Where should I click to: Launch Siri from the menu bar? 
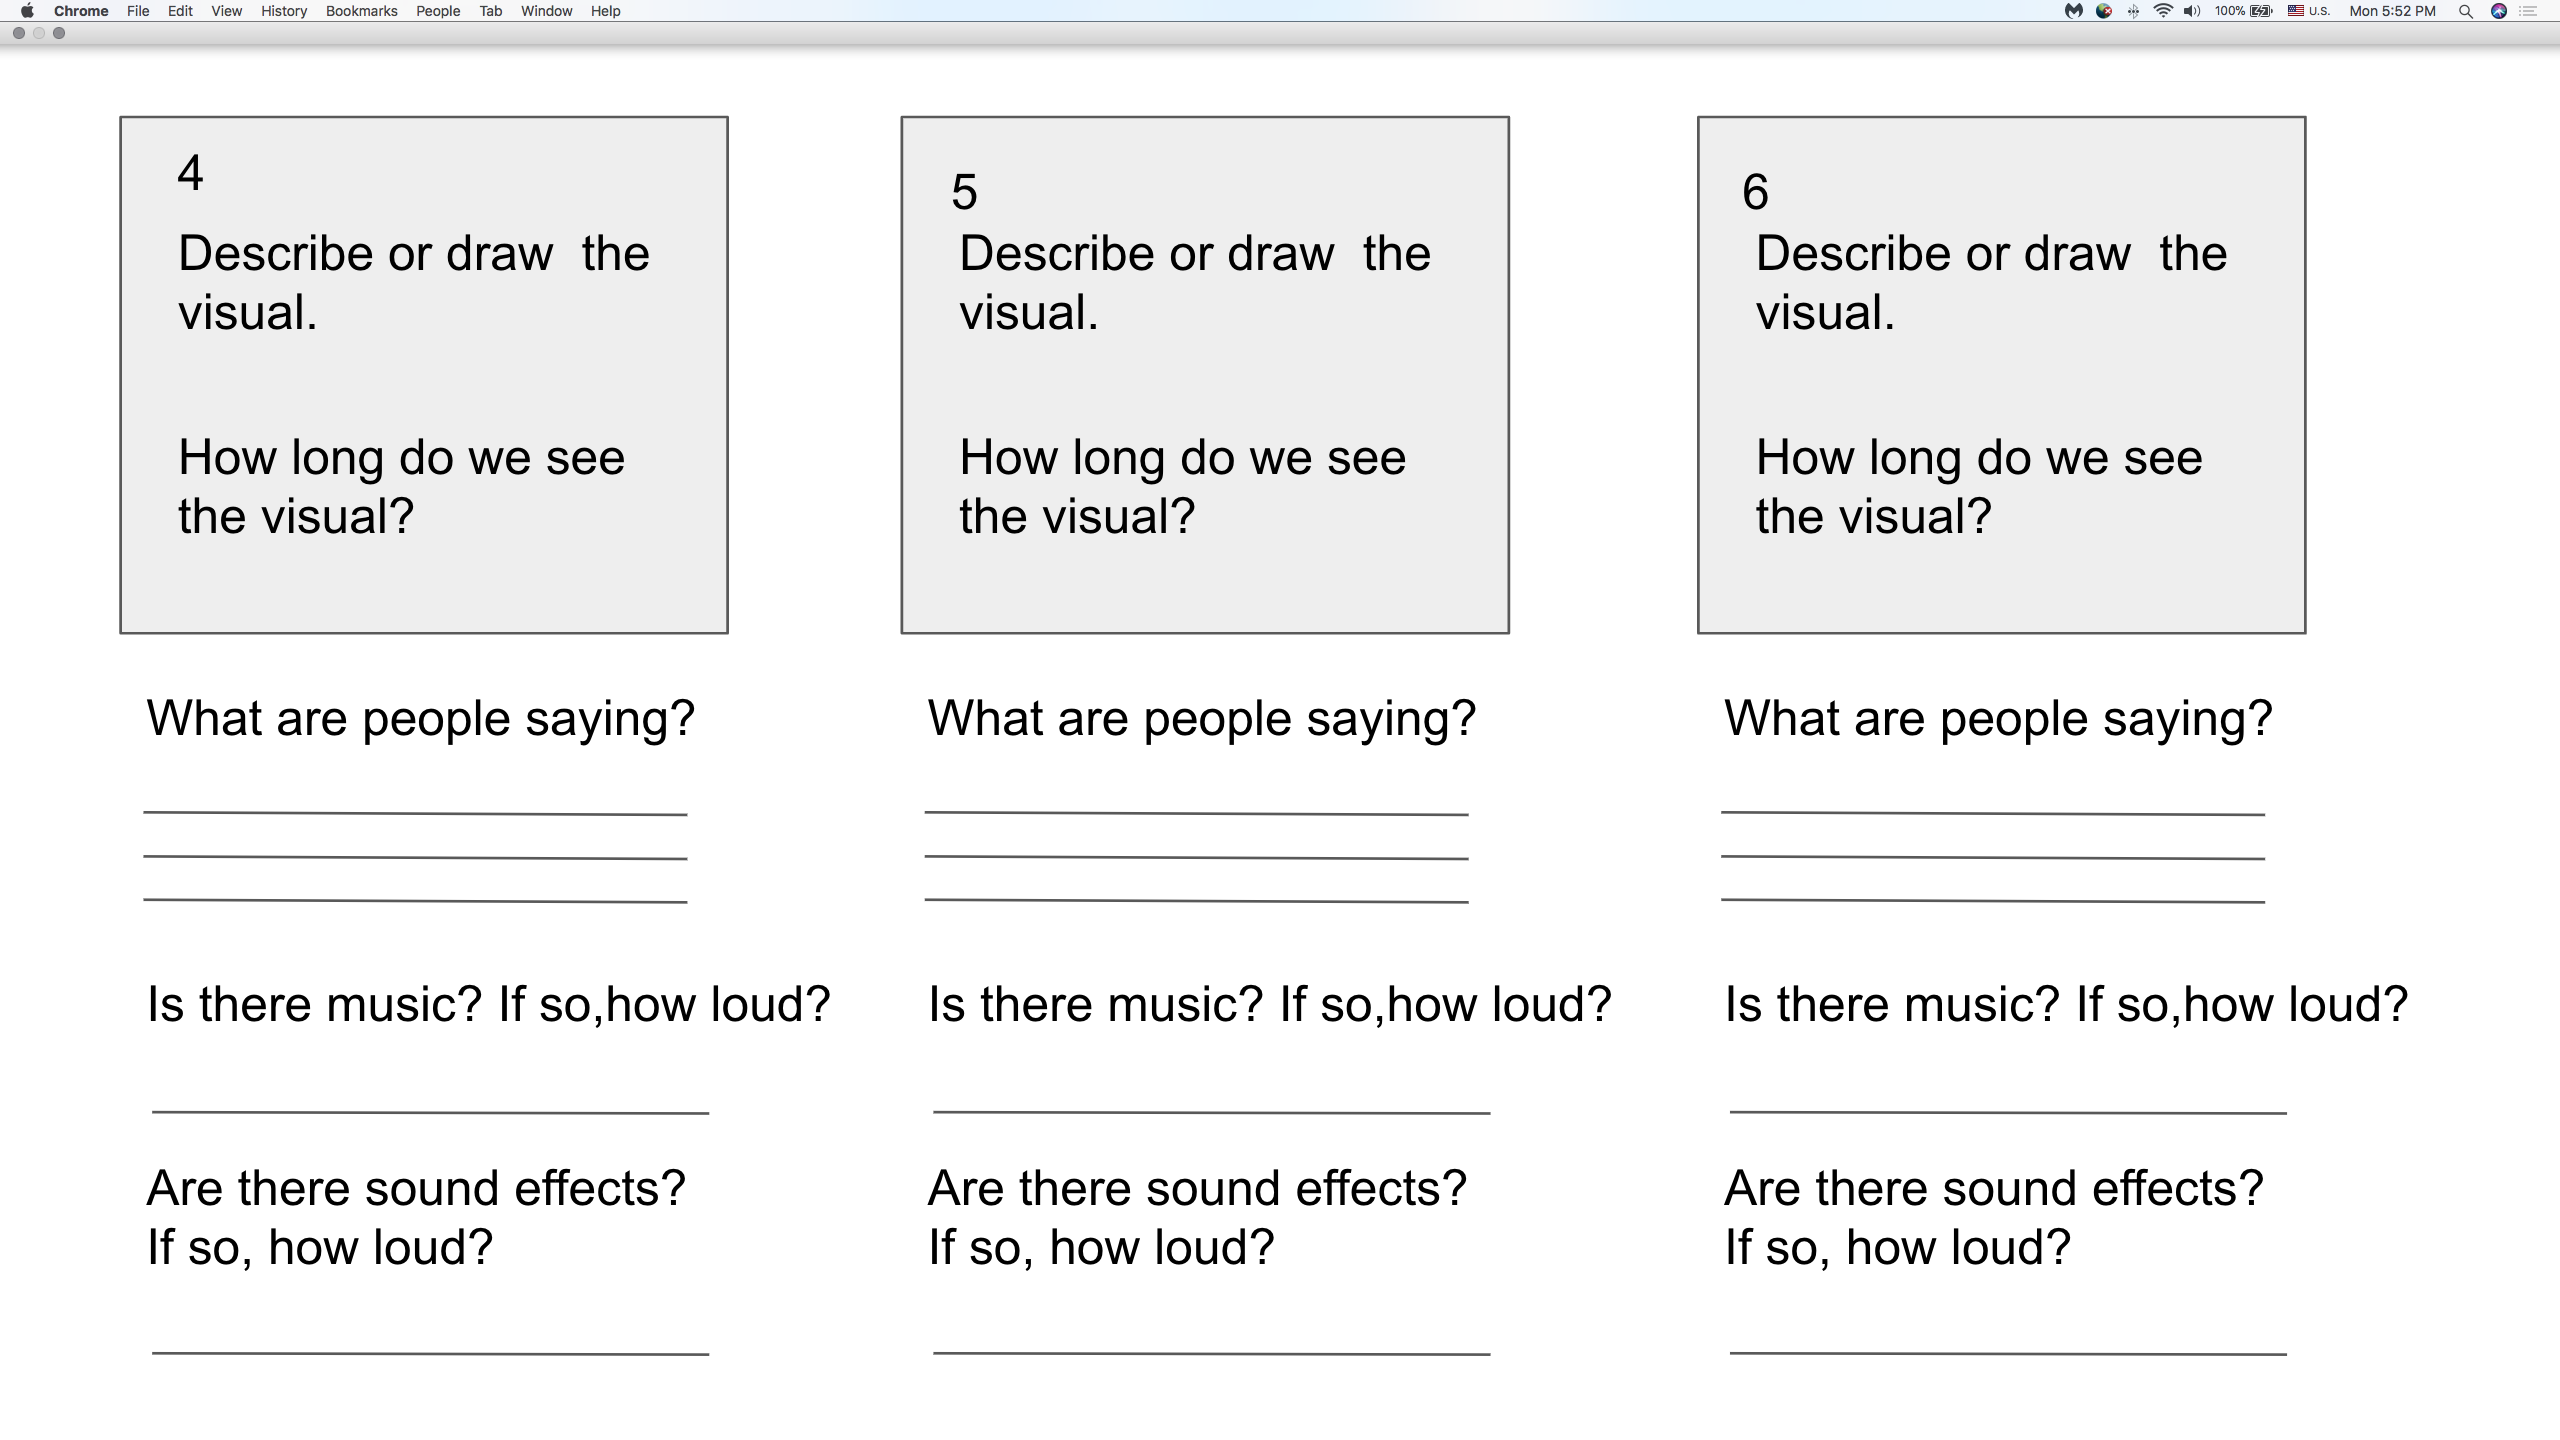click(2499, 11)
